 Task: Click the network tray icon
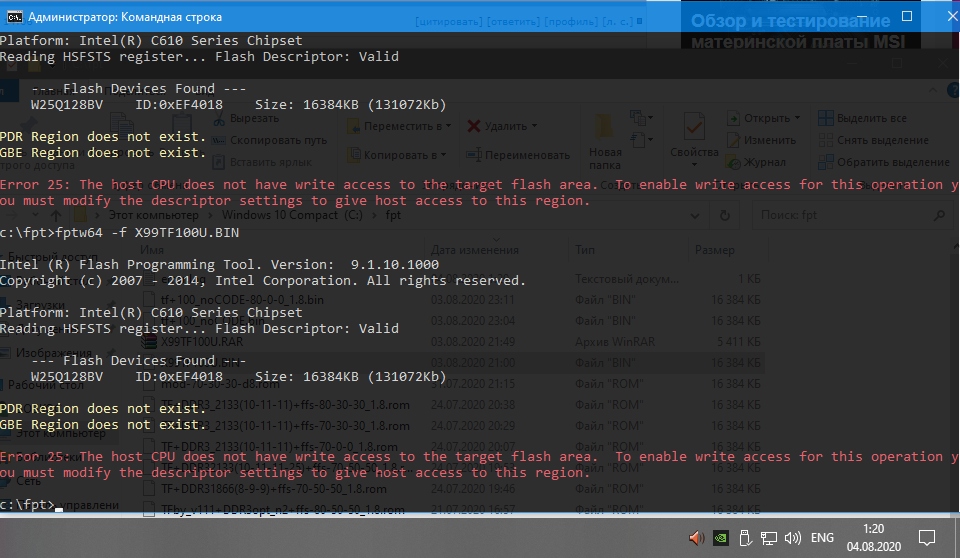tap(768, 538)
